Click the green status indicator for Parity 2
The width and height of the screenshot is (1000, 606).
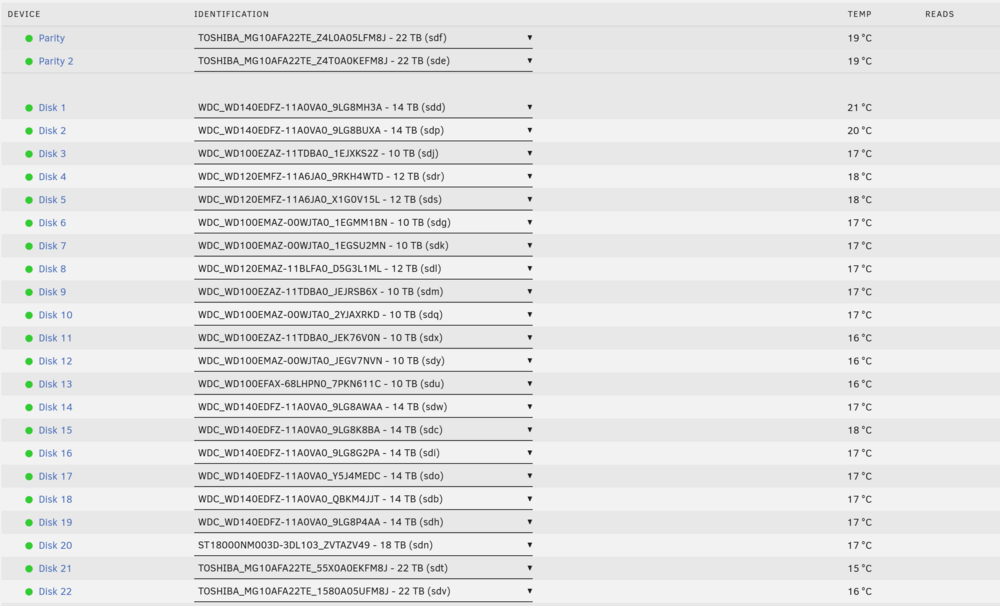29,61
